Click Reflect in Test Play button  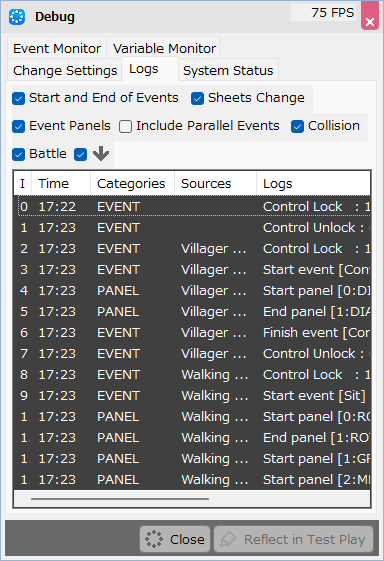pyautogui.click(x=293, y=539)
